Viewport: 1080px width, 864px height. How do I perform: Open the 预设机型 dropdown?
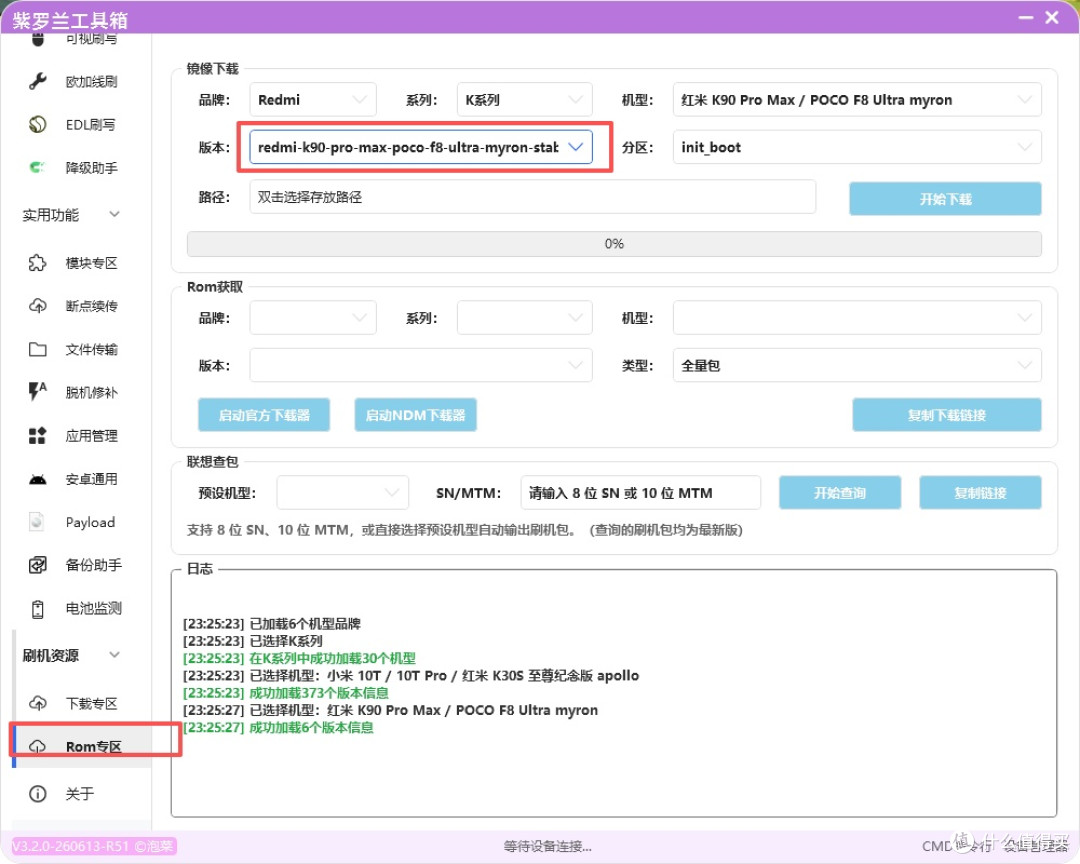click(342, 493)
